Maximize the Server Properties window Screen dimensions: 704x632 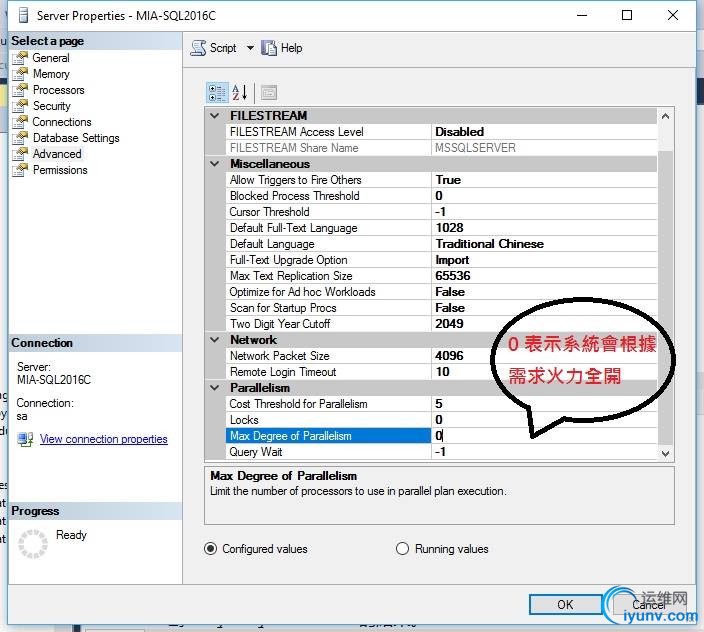click(627, 15)
